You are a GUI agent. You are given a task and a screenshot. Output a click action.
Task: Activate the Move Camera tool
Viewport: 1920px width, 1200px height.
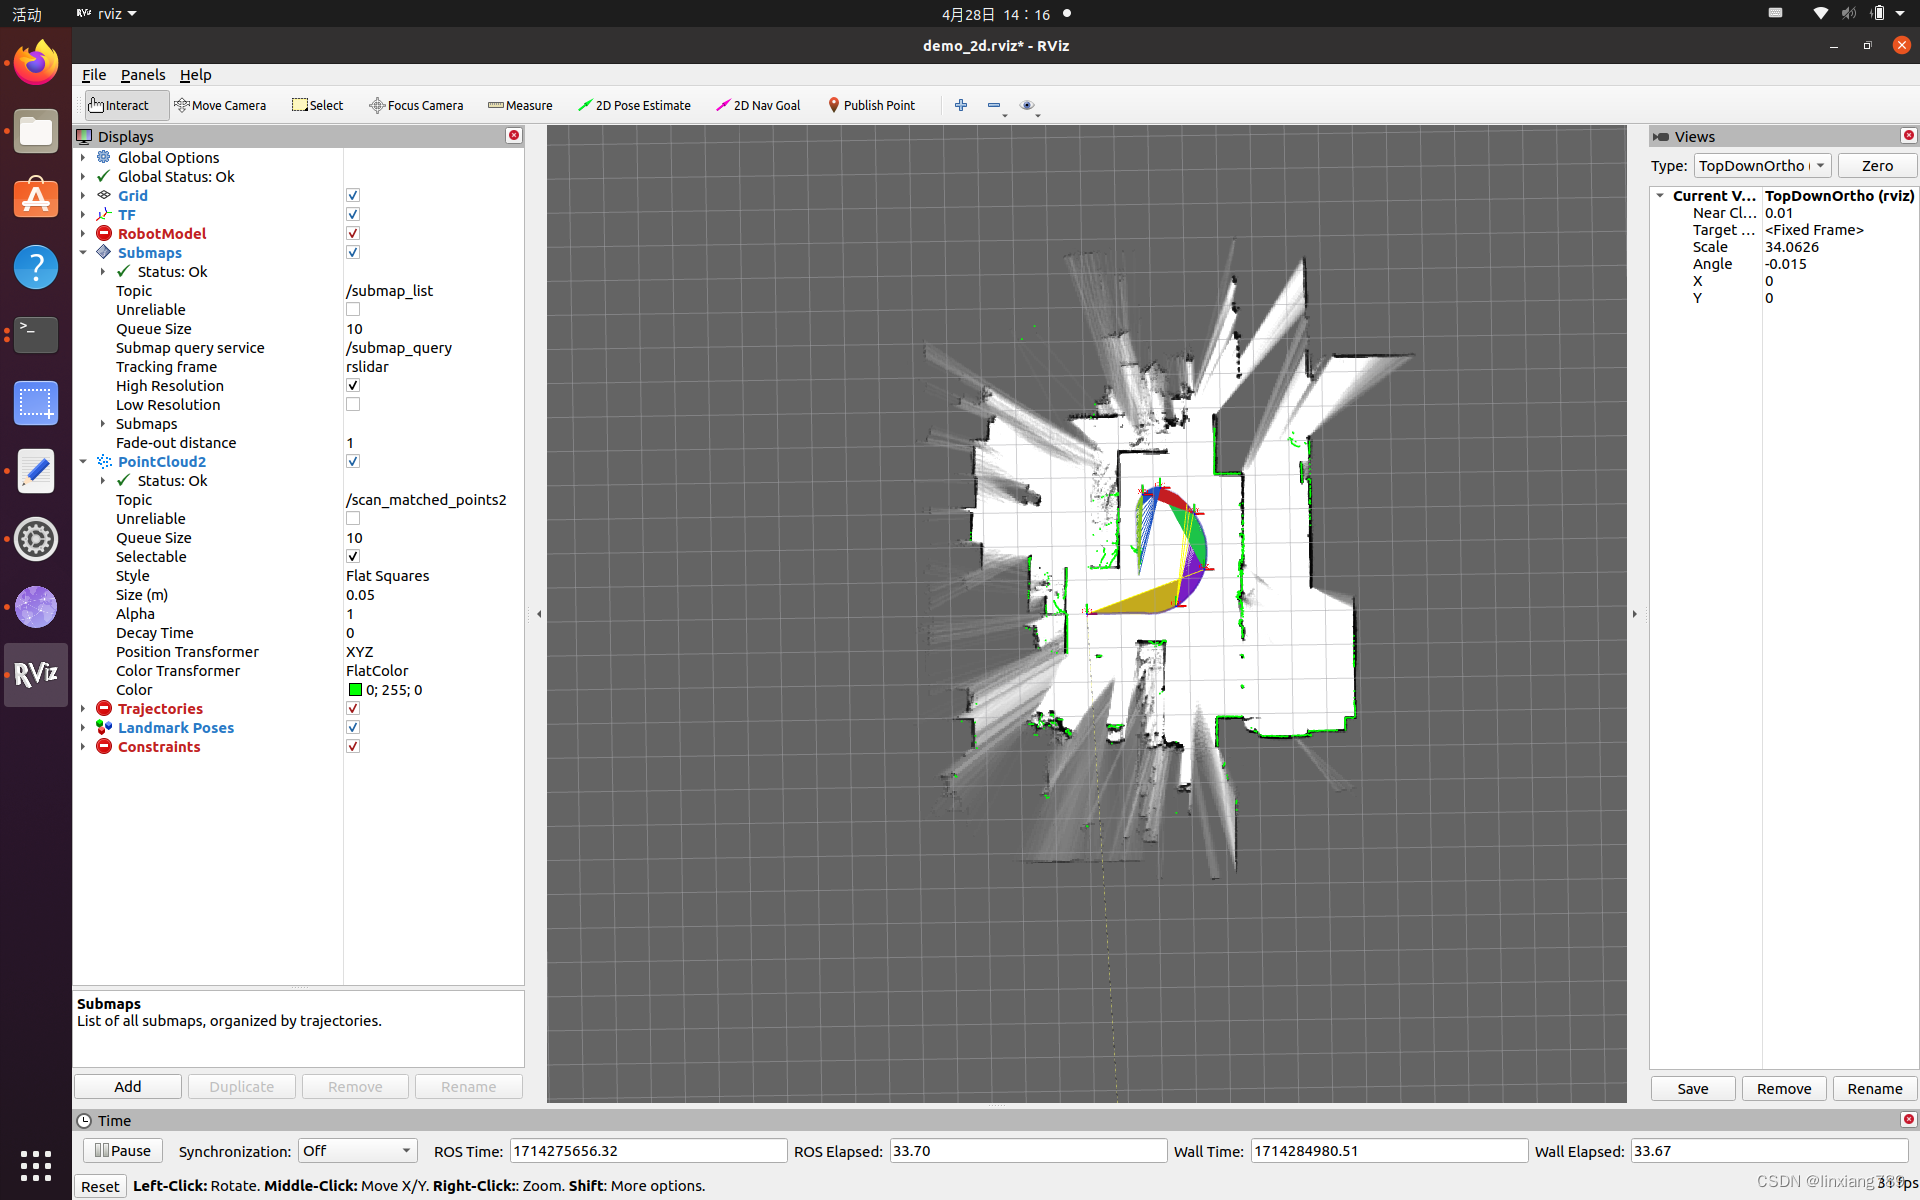(221, 105)
